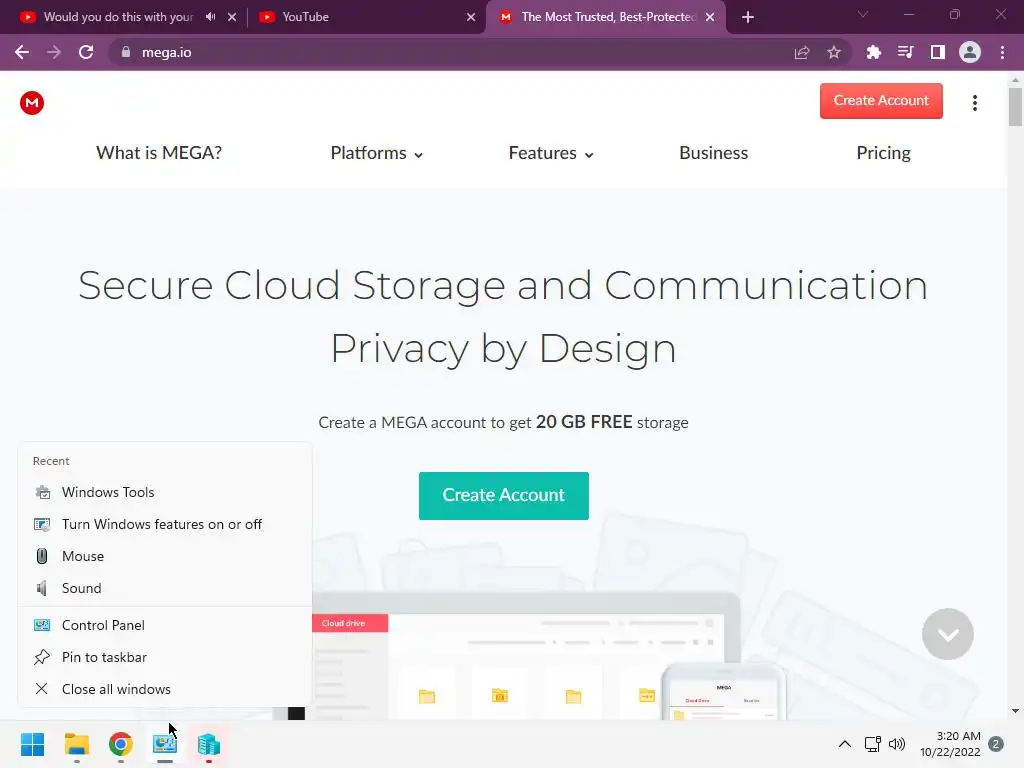Close the MEGA tab
The image size is (1024, 768).
710,17
